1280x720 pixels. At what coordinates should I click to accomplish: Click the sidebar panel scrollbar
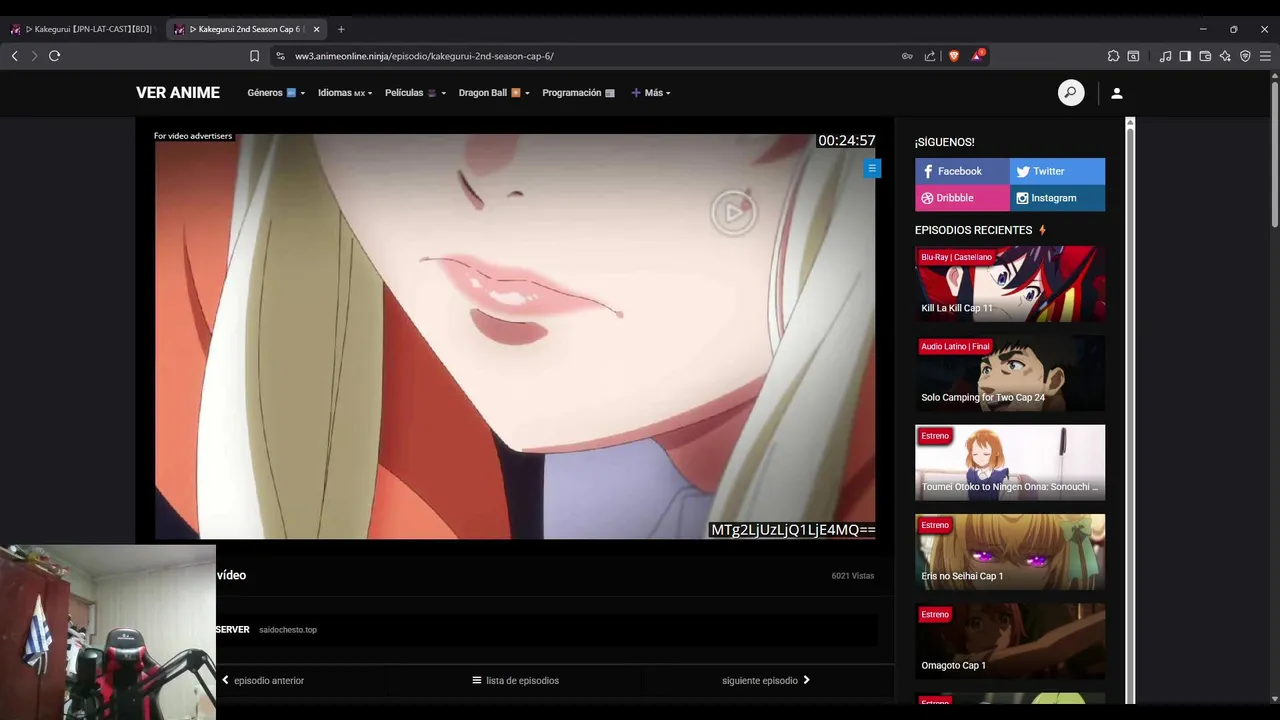click(1130, 410)
